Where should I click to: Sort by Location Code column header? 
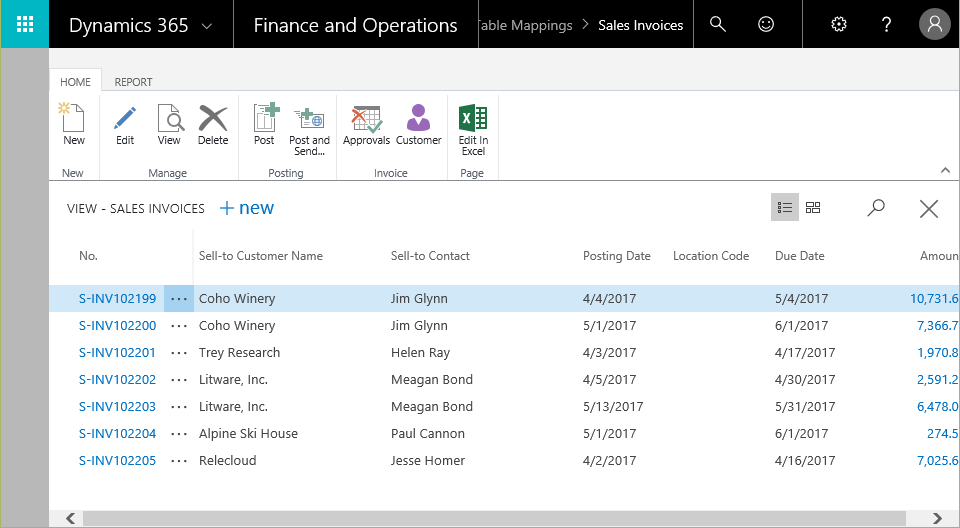click(711, 256)
